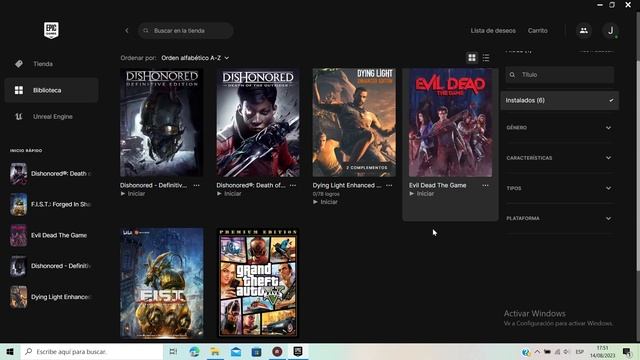The height and width of the screenshot is (360, 640).
Task: Go back with the arrow button
Action: (127, 31)
